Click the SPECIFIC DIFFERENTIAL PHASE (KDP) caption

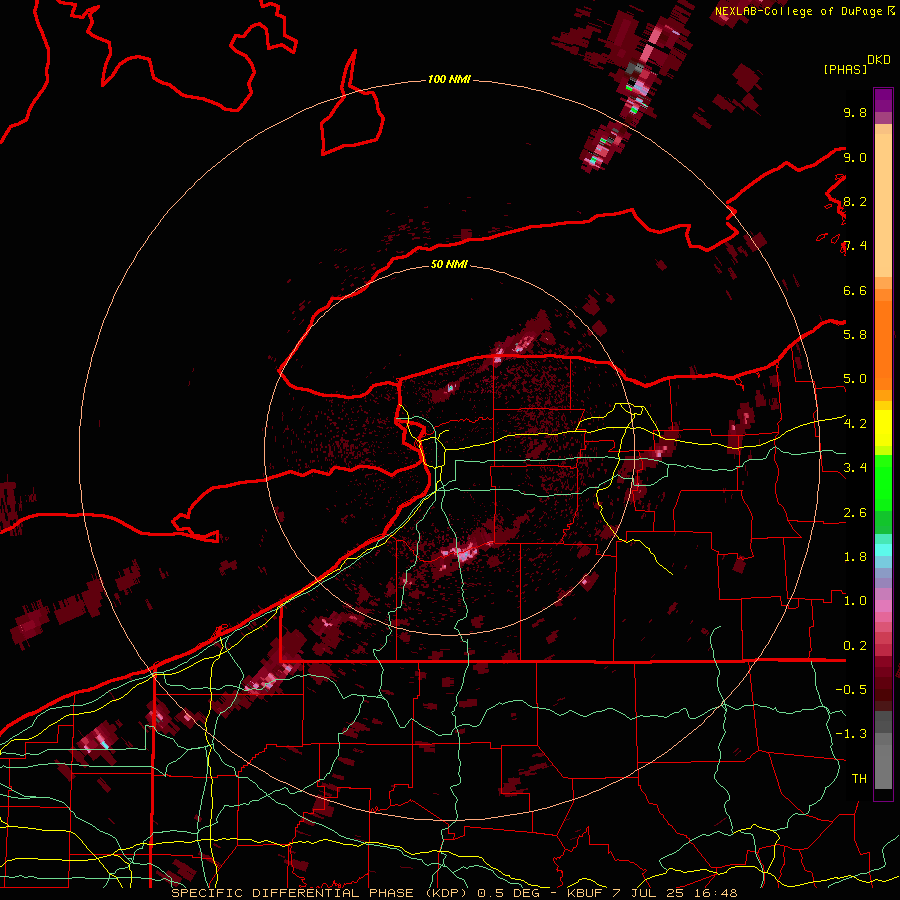tap(324, 893)
